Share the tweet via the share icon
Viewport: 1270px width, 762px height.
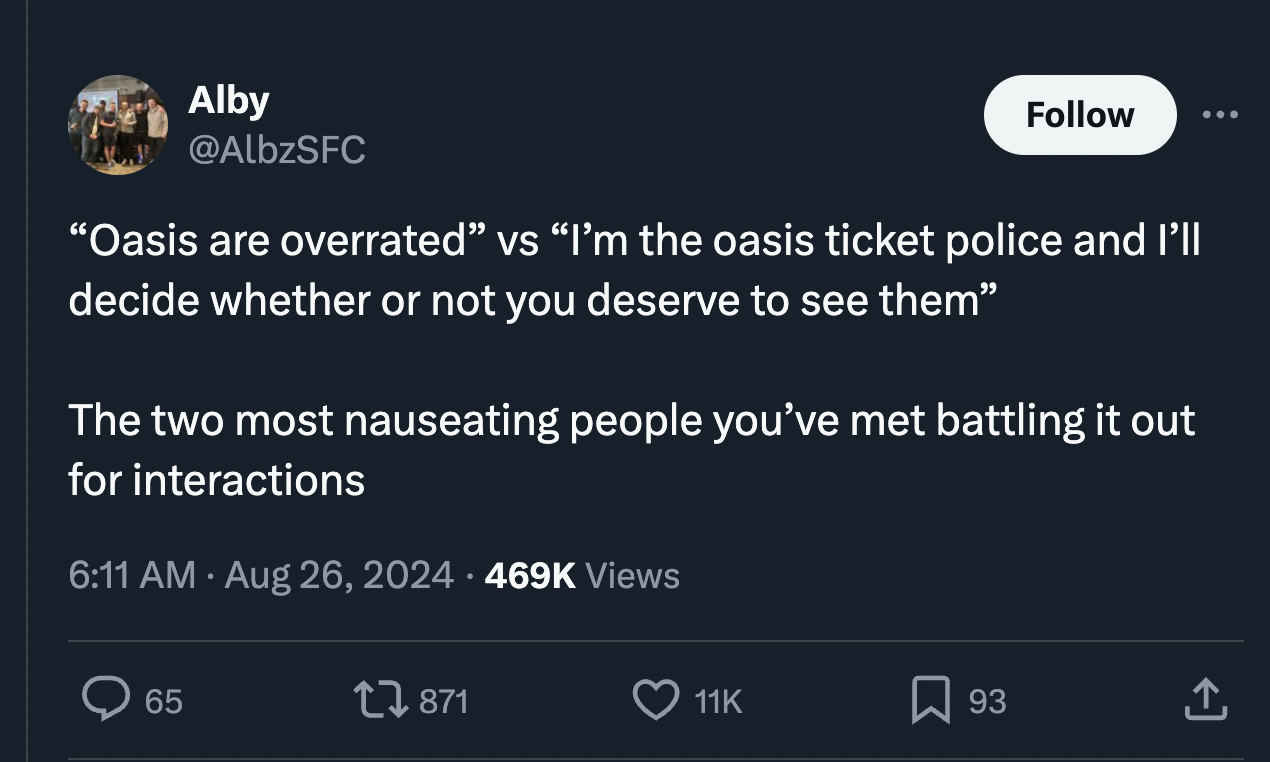pos(1205,701)
